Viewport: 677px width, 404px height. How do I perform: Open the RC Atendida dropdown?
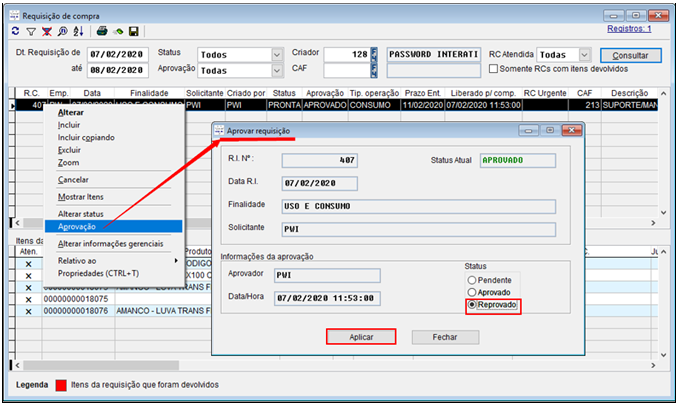point(584,54)
